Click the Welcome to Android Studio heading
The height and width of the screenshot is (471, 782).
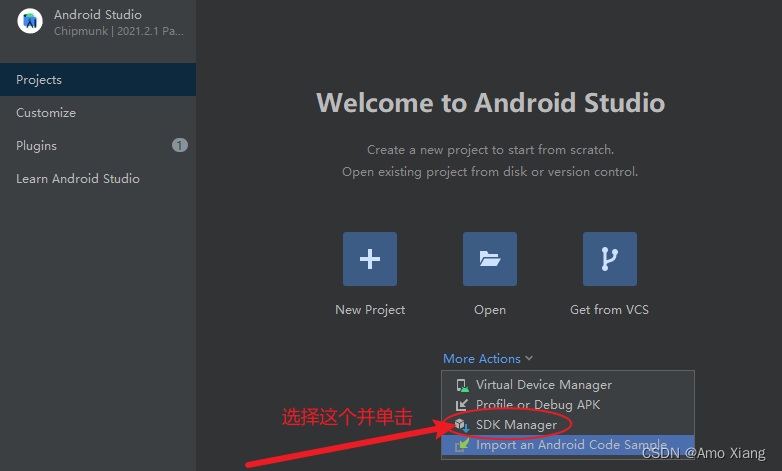coord(490,103)
